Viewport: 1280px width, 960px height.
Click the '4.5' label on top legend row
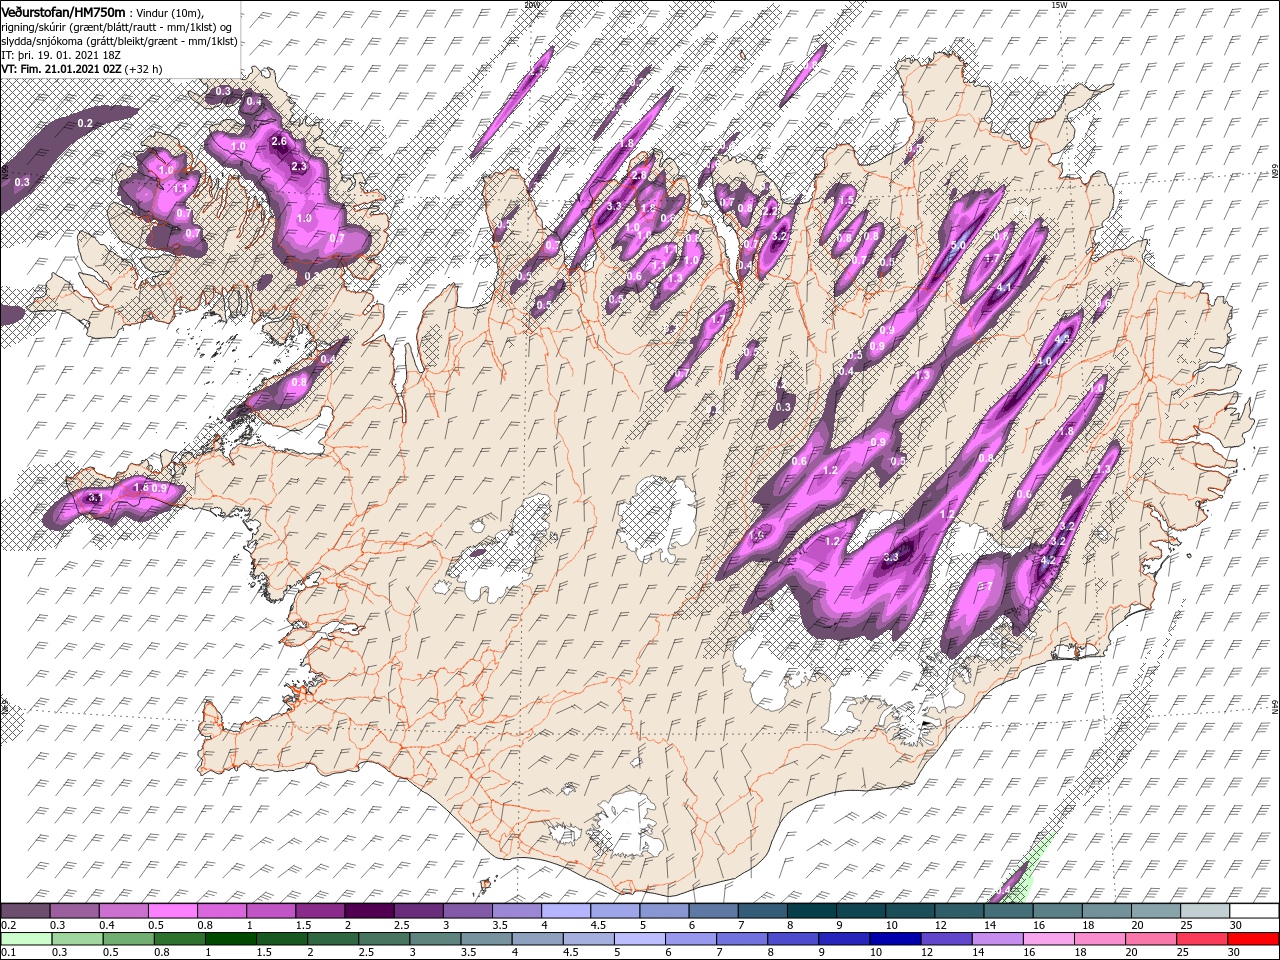[x=598, y=925]
